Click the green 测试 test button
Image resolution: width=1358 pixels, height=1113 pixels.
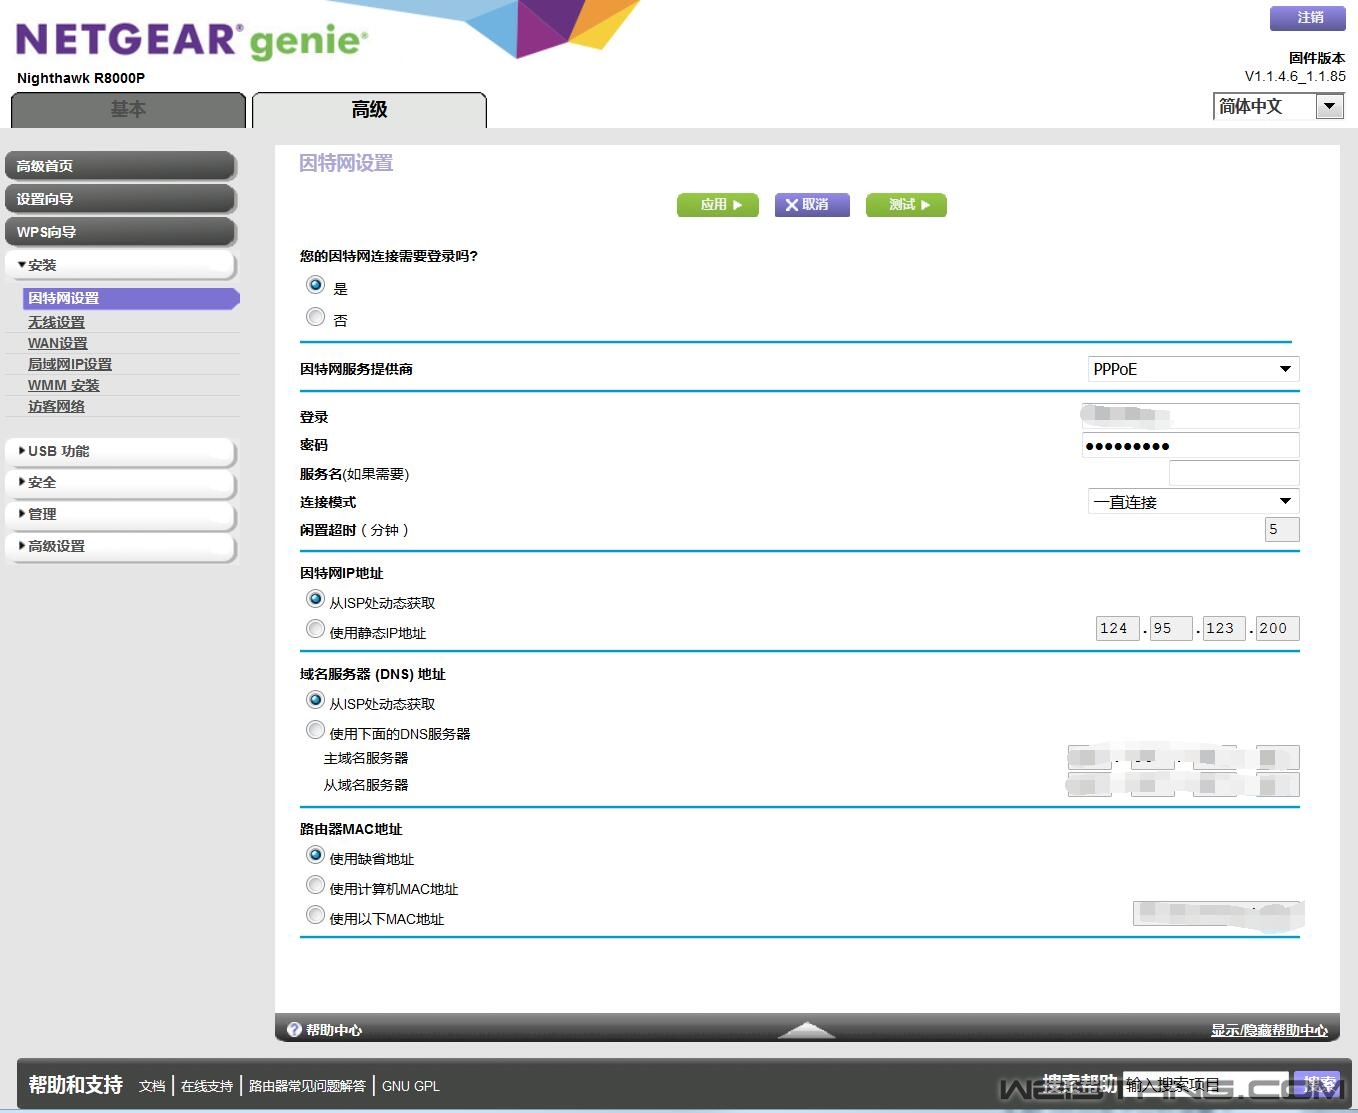pos(906,205)
